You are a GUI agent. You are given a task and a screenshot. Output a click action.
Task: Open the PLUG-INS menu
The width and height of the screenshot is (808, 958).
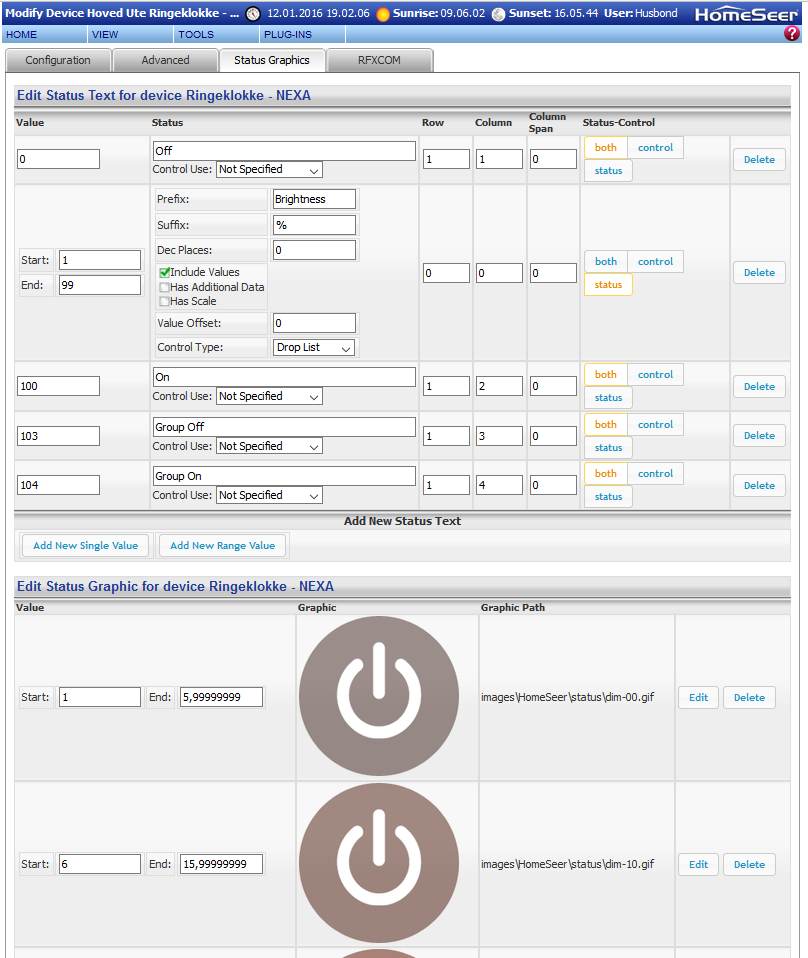(x=303, y=34)
